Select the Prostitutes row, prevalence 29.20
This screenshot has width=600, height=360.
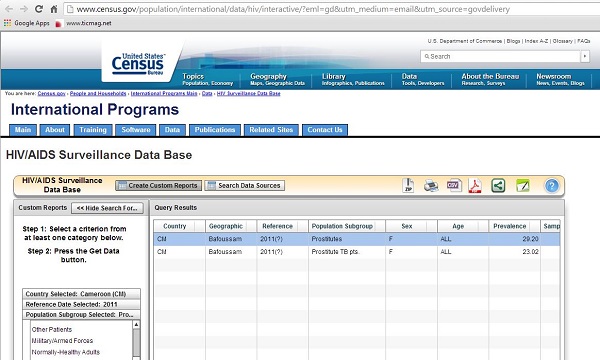tap(357, 239)
